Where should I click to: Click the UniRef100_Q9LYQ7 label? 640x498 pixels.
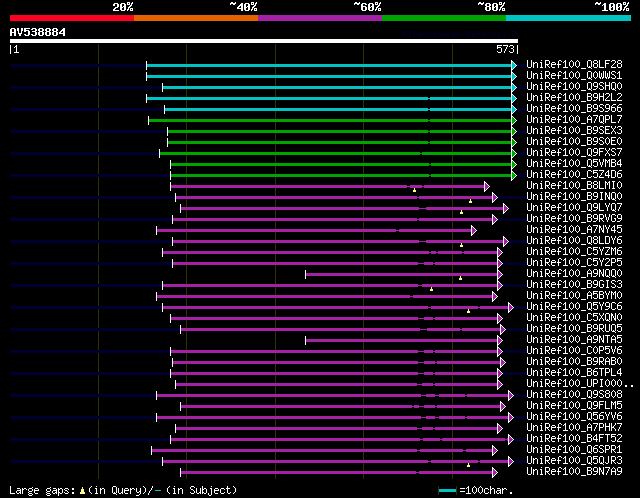tap(574, 208)
